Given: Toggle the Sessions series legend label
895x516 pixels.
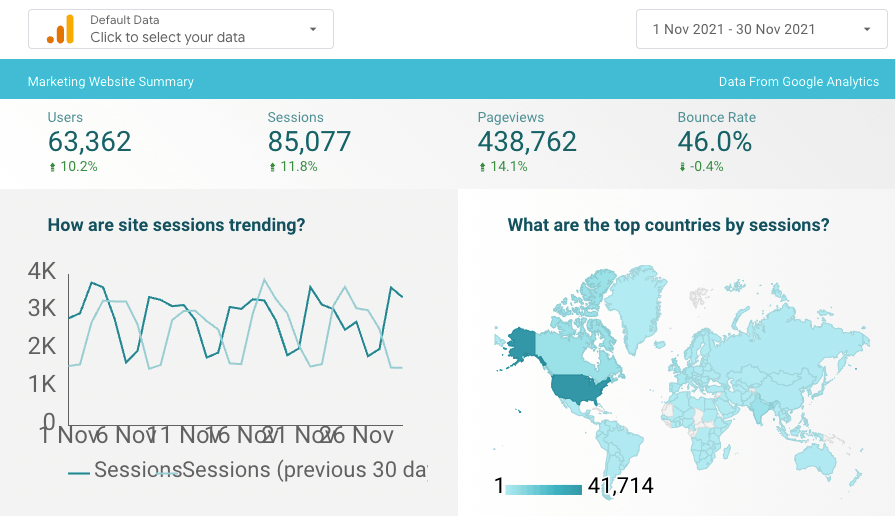Looking at the screenshot, I should point(137,470).
